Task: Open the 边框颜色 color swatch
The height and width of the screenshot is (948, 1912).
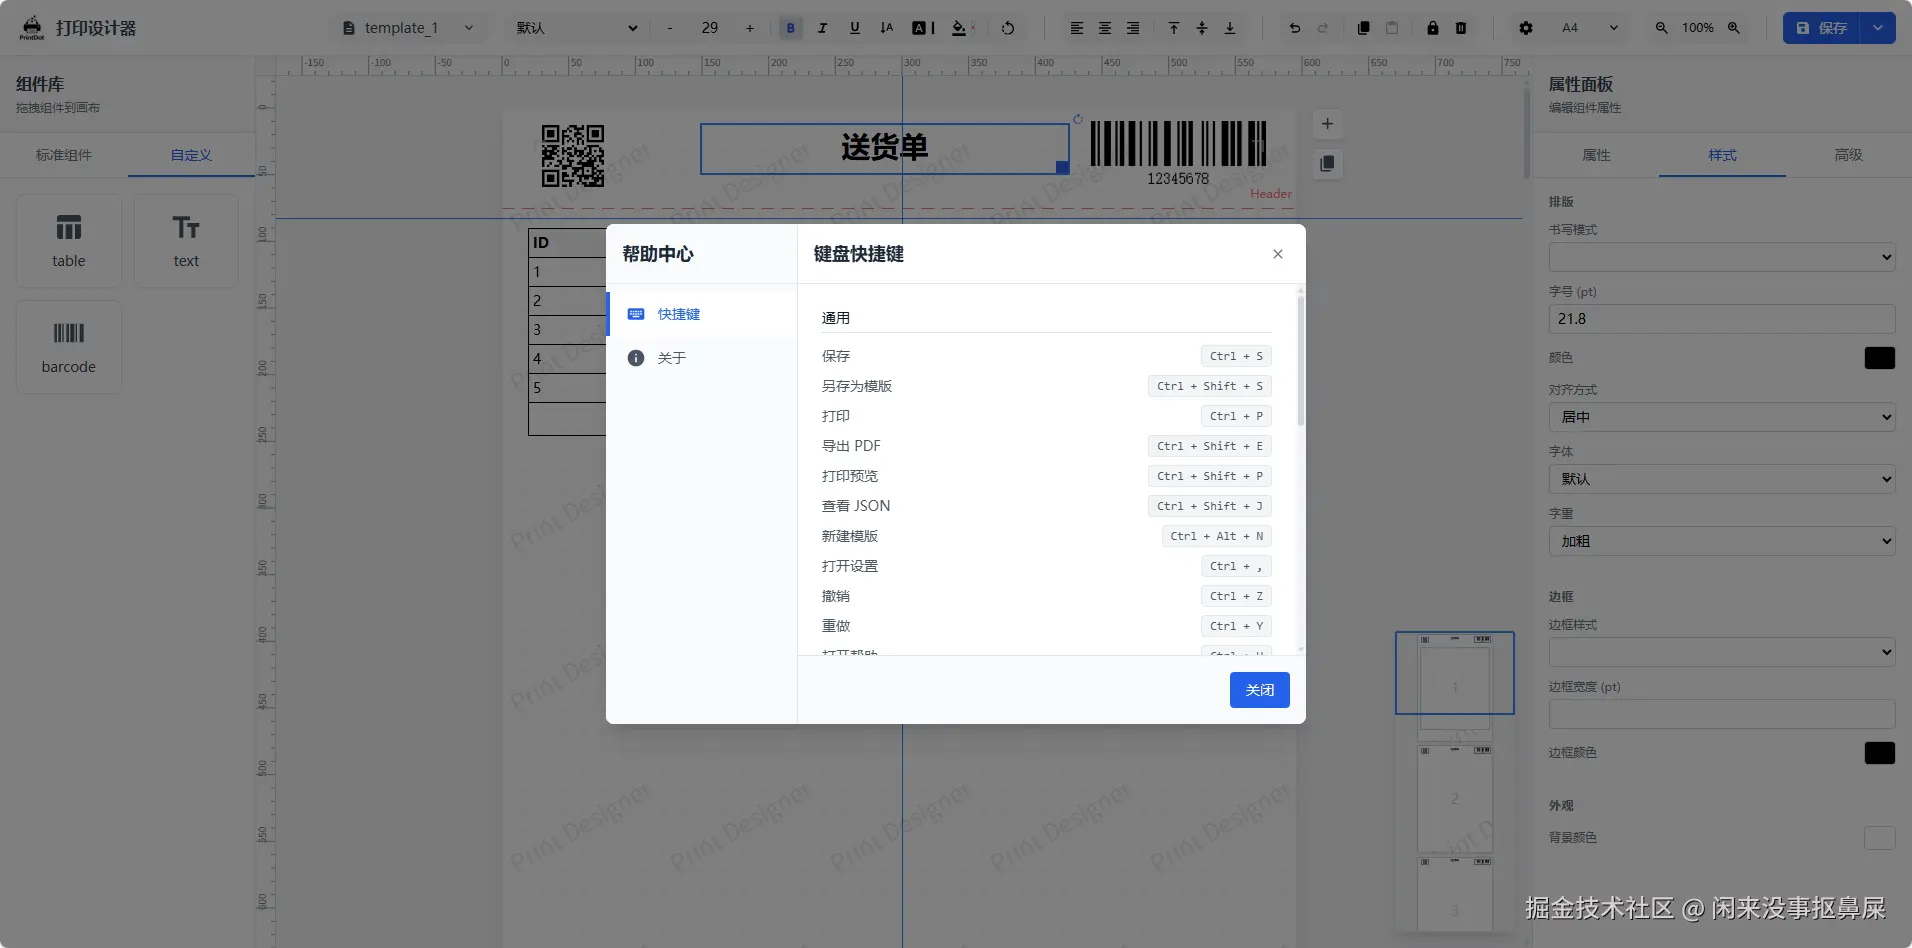Action: click(x=1880, y=753)
